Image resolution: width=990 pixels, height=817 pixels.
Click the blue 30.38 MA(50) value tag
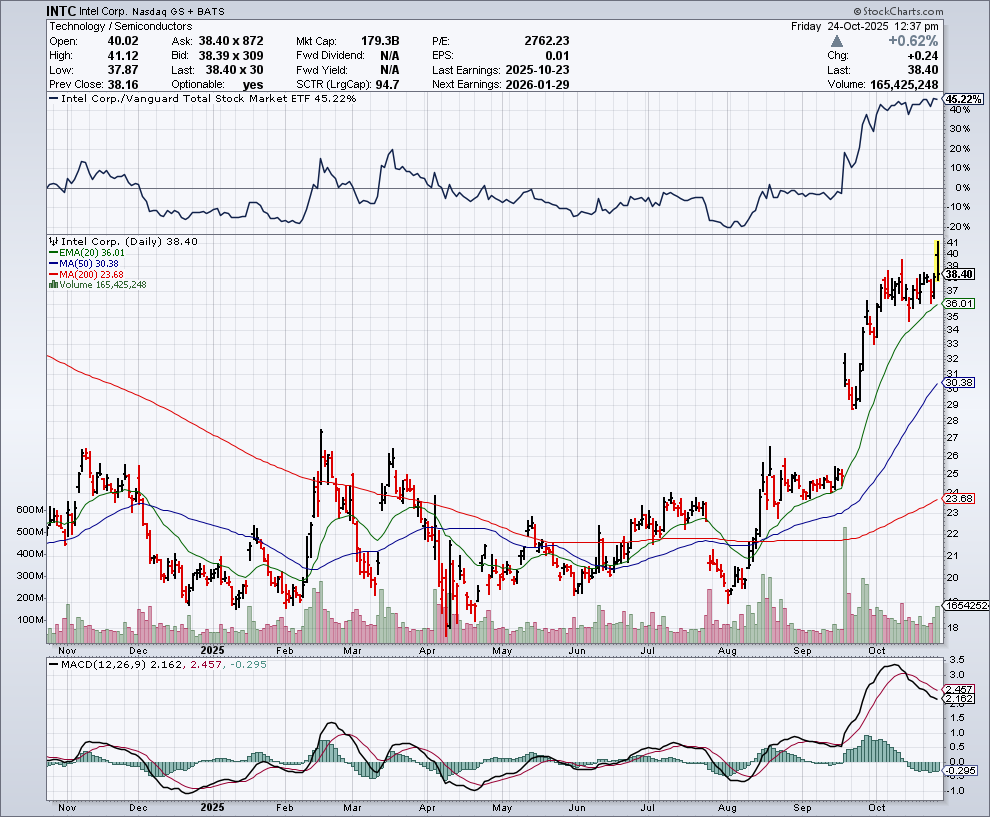tap(959, 383)
